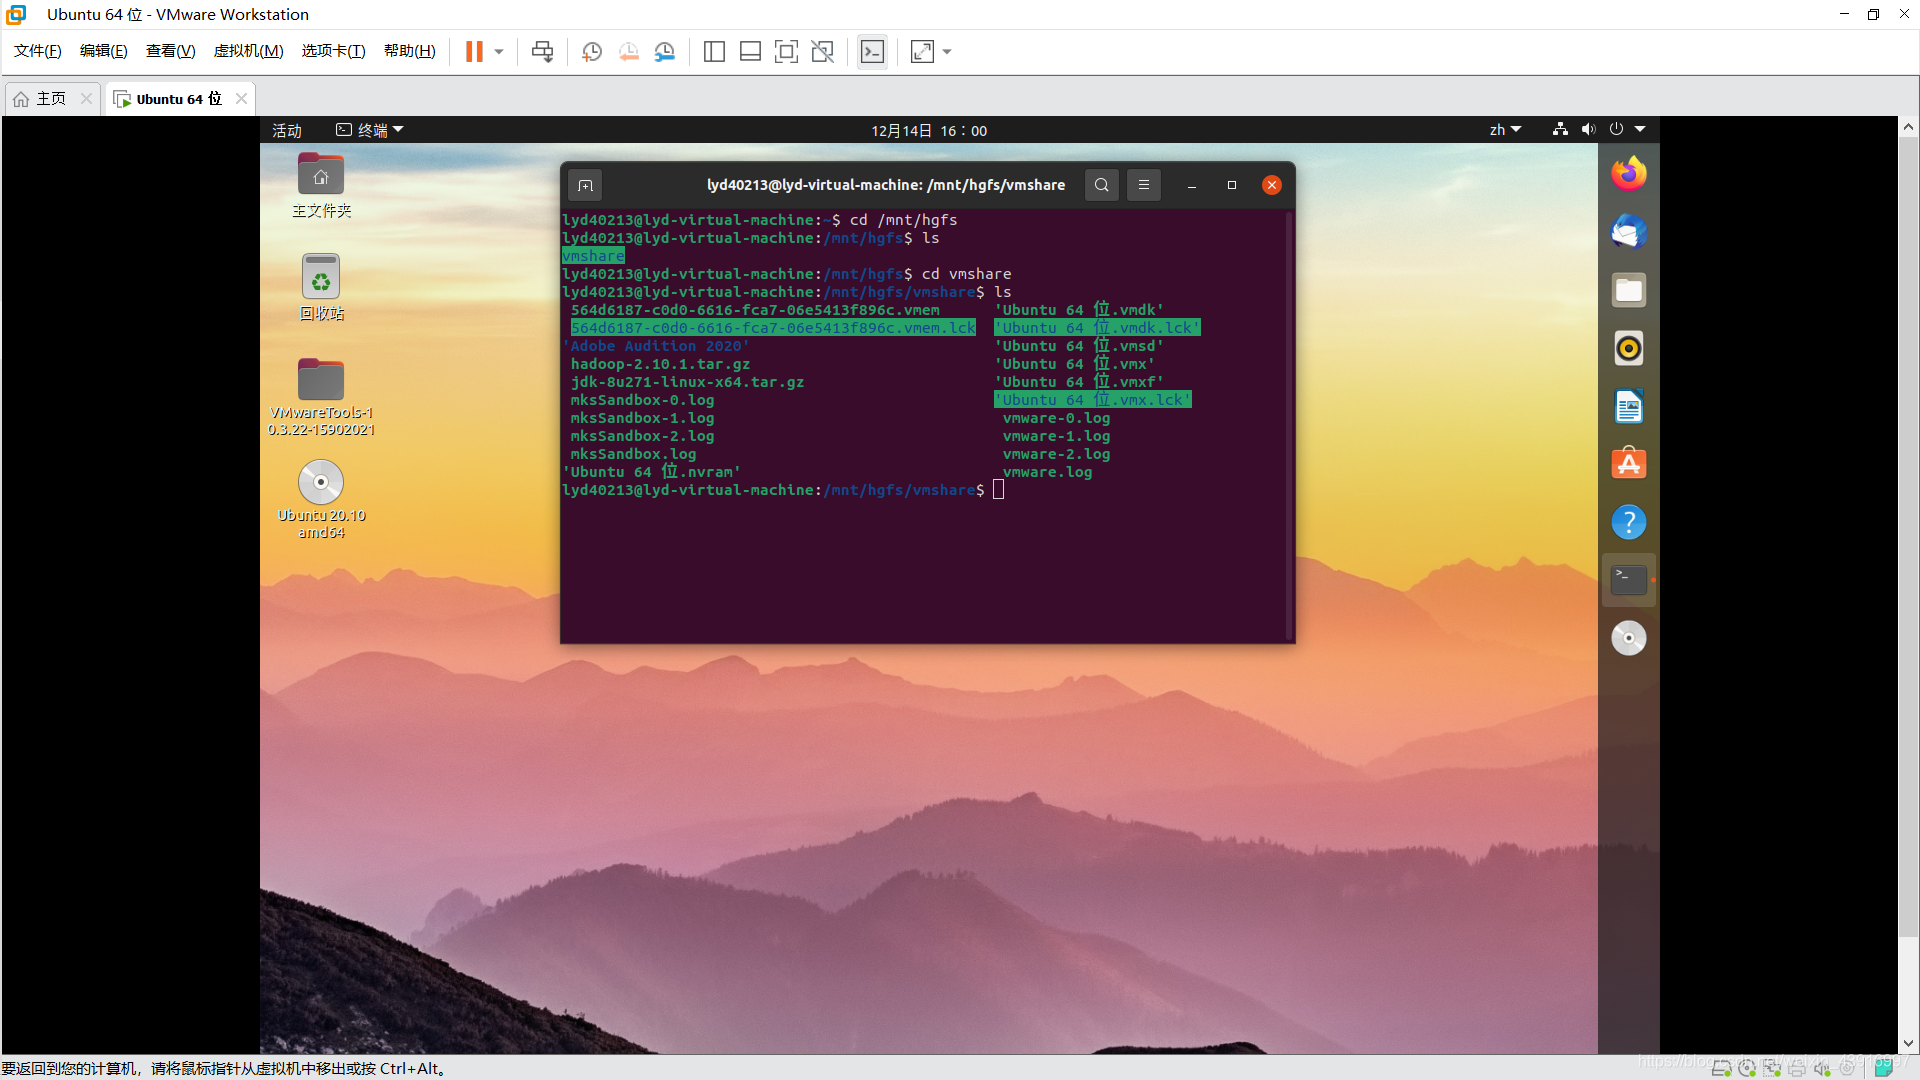Close the terminal window
The width and height of the screenshot is (1920, 1080).
[1272, 185]
